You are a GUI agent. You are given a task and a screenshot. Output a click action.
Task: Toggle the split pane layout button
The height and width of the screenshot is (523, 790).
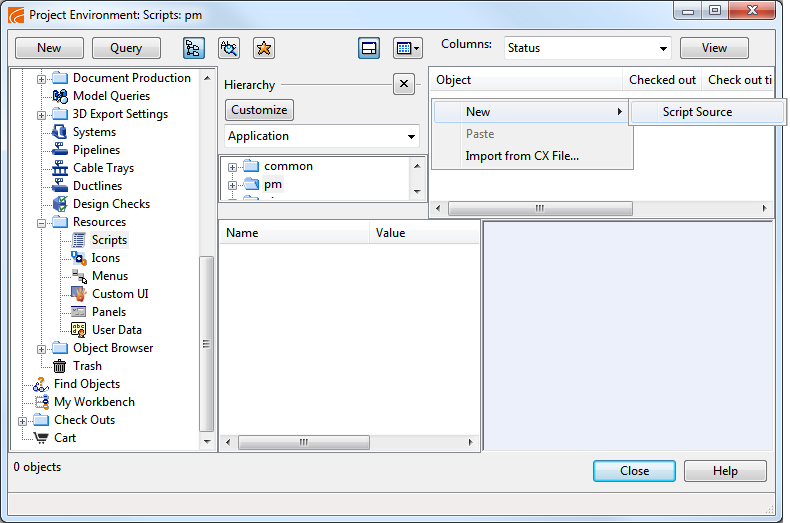[369, 48]
